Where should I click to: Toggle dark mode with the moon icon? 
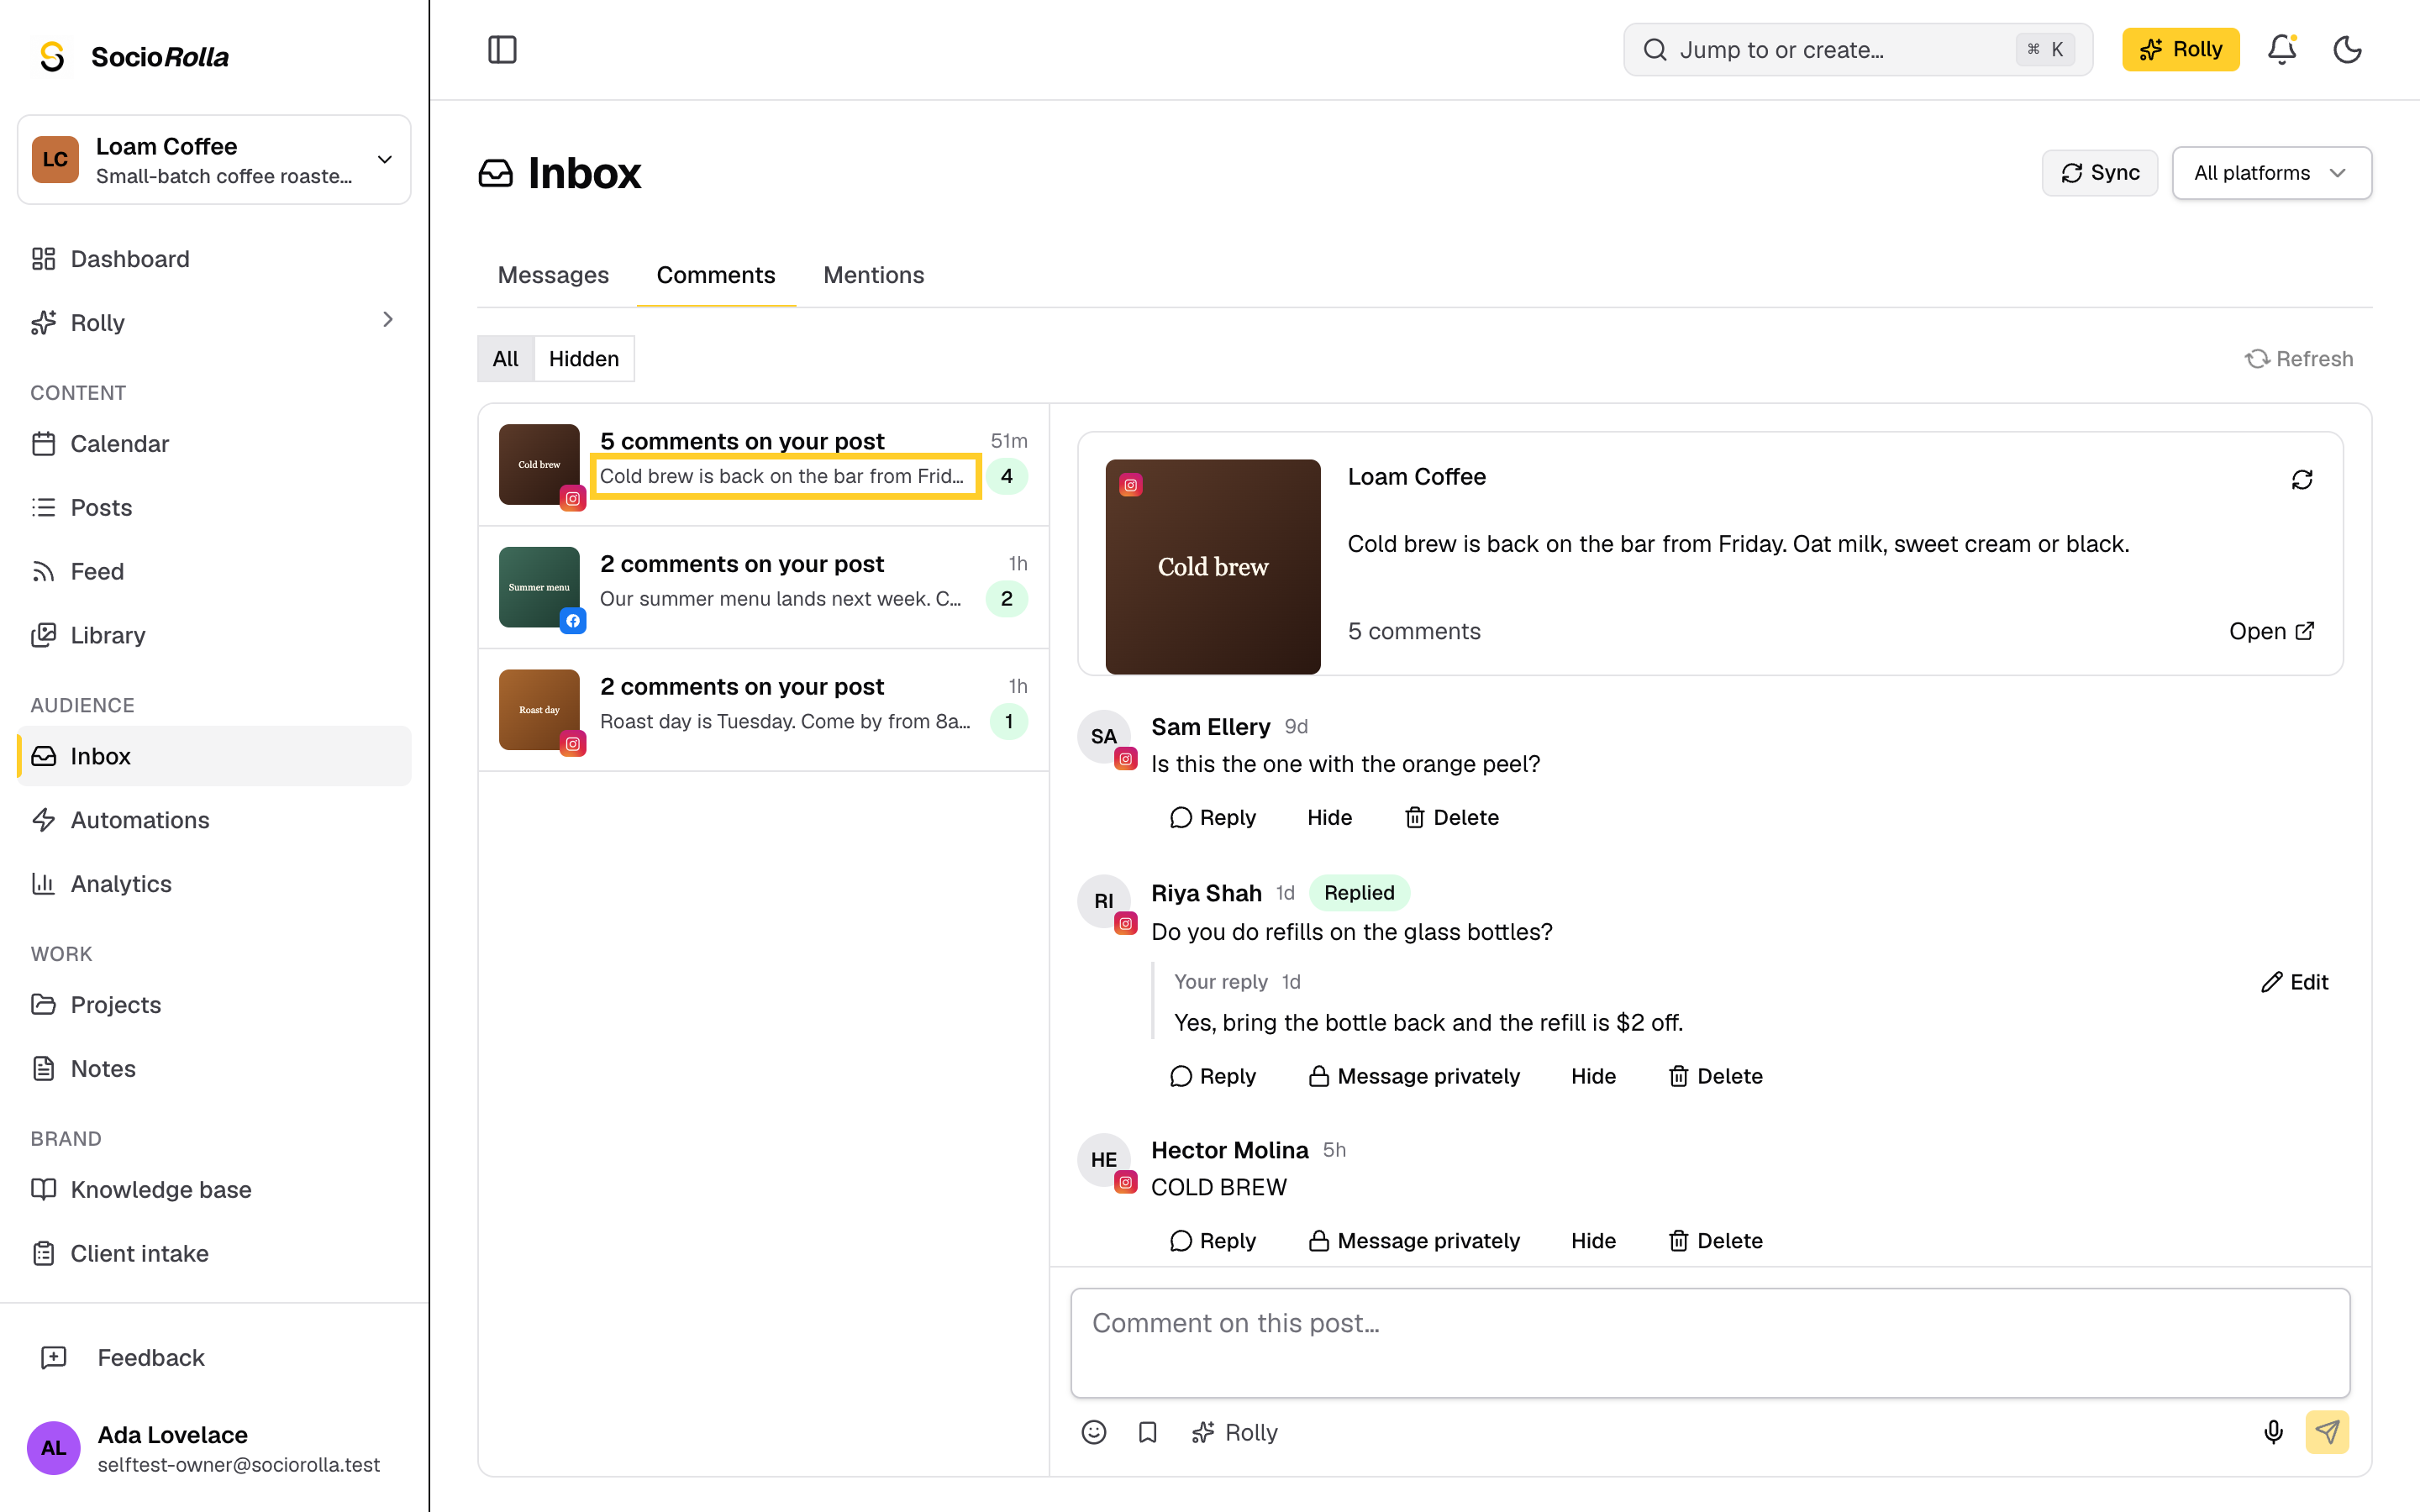click(2347, 49)
